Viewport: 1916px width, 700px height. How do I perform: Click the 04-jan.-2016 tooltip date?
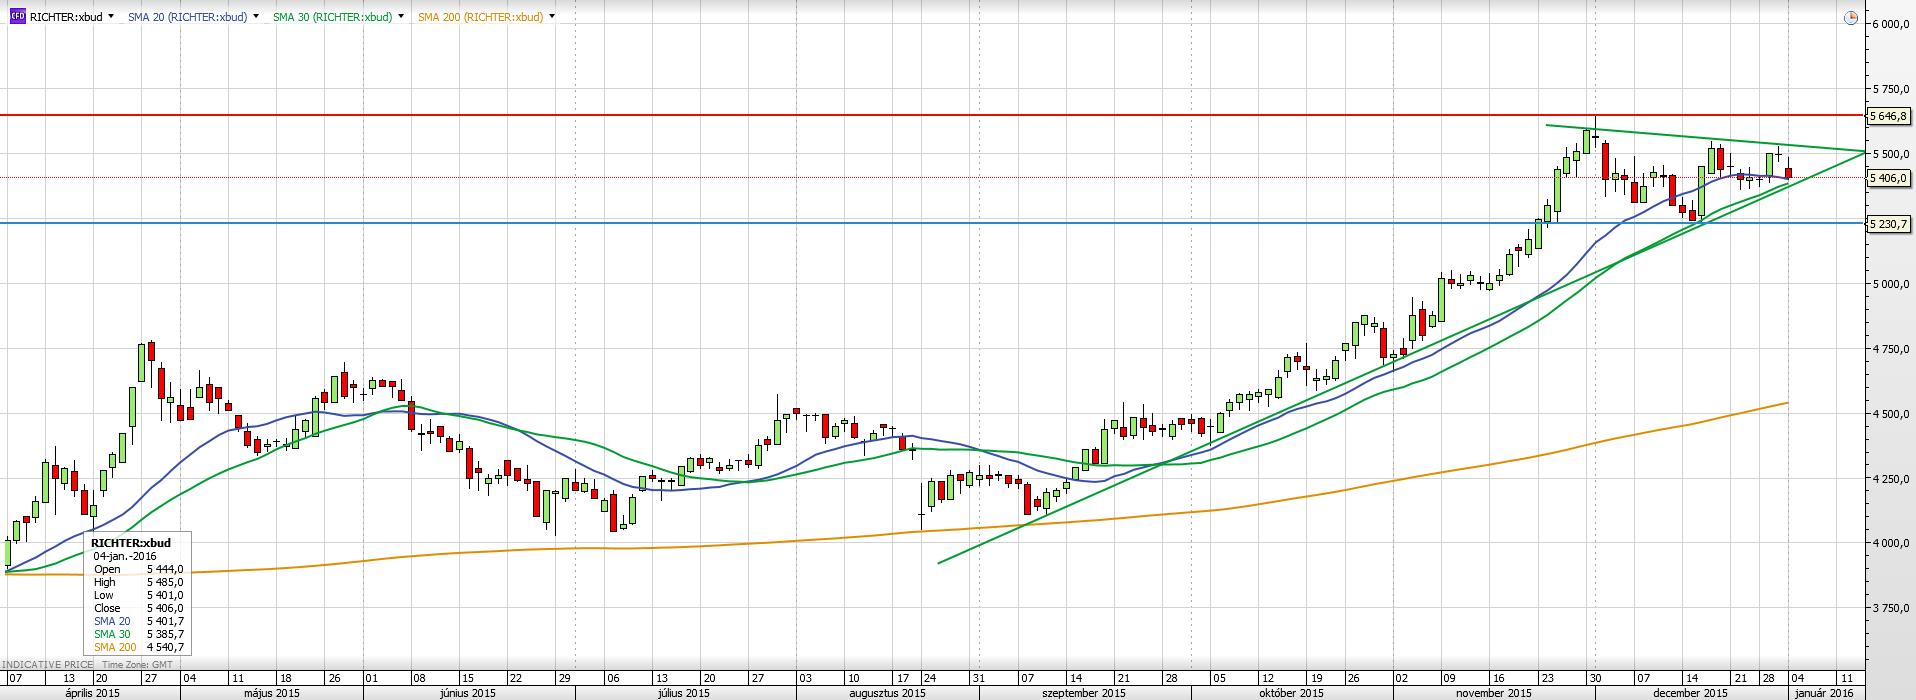(125, 556)
